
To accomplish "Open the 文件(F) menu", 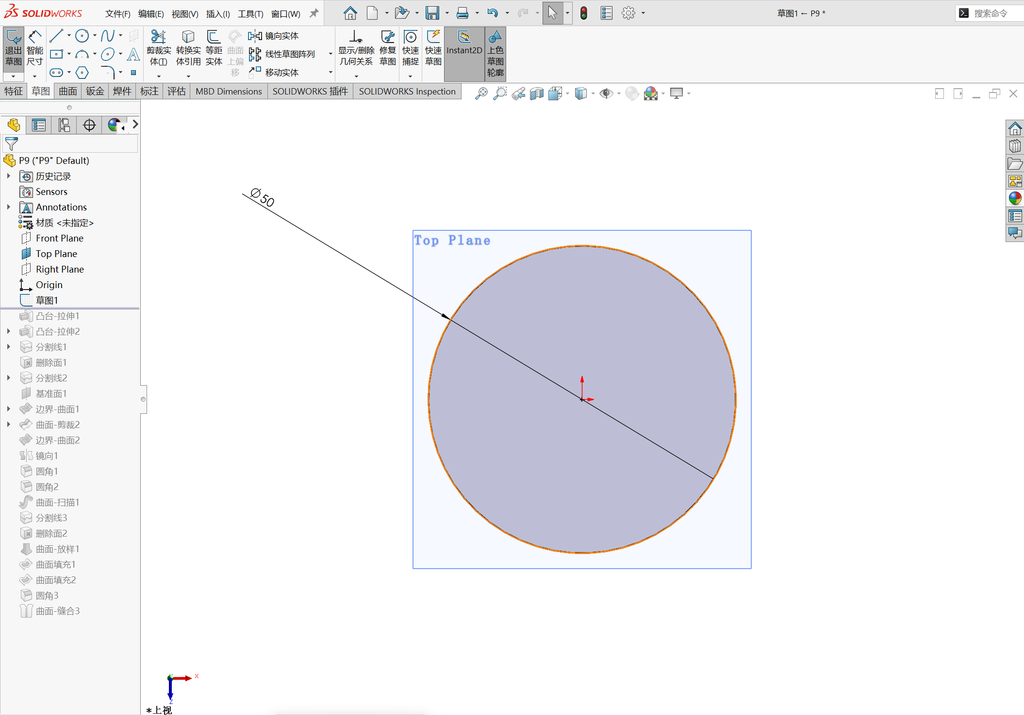I will click(x=118, y=14).
